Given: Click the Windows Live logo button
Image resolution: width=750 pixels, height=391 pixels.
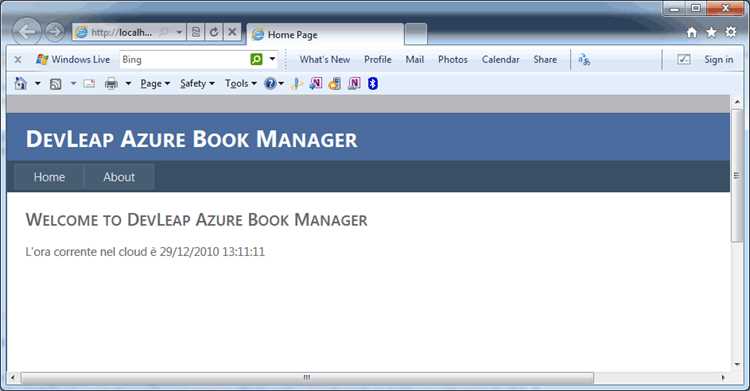Looking at the screenshot, I should point(73,59).
